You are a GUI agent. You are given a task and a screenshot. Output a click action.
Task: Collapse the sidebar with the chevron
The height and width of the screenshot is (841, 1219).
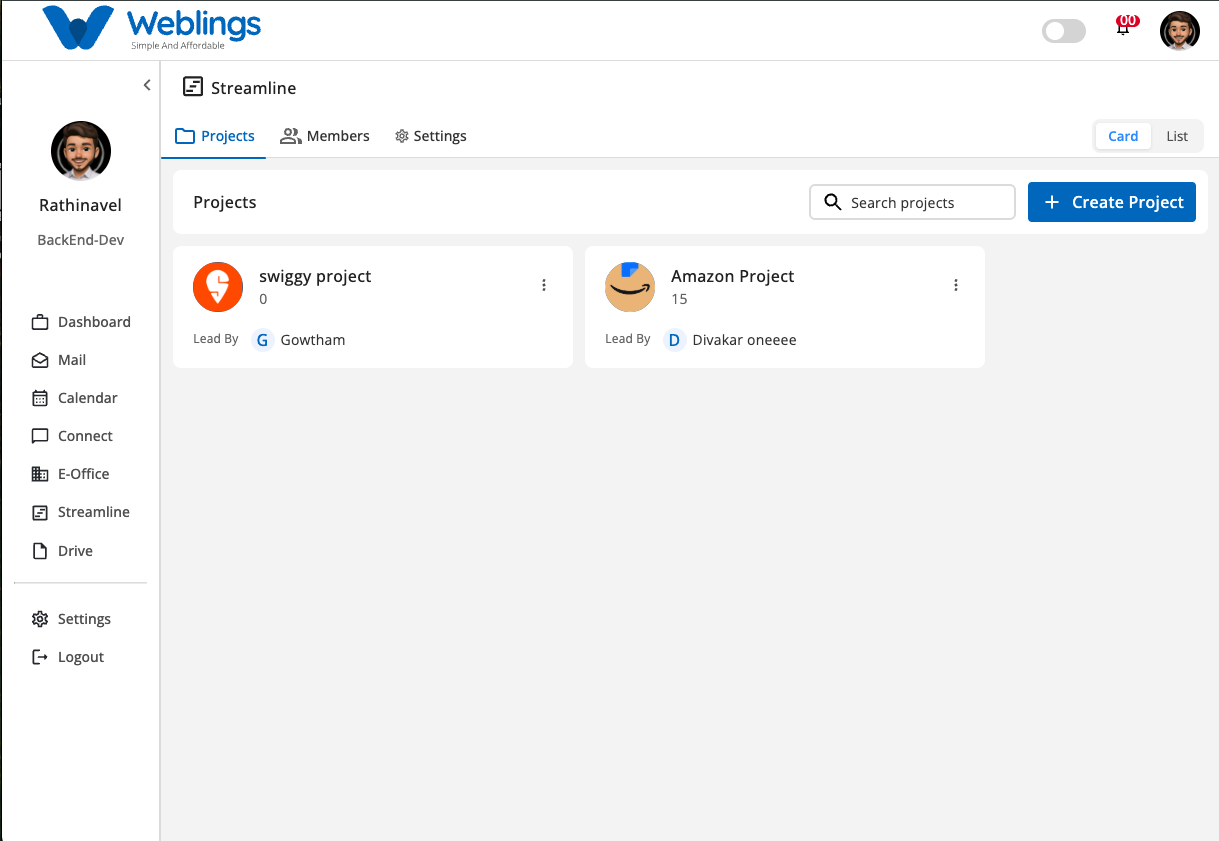coord(147,85)
